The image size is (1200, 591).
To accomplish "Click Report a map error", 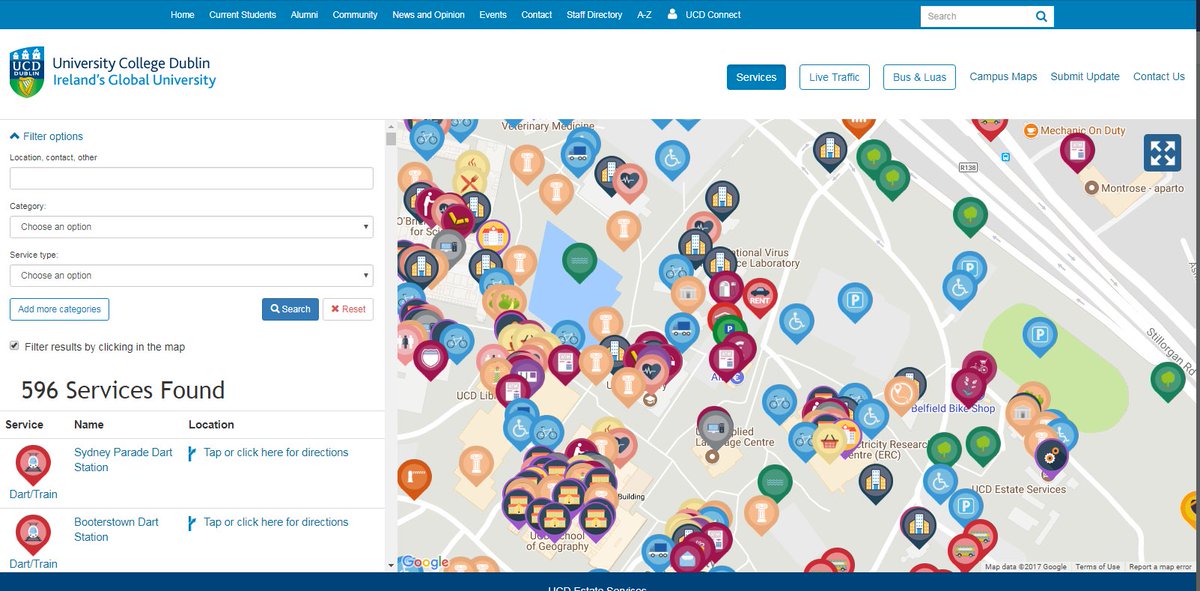I will [1160, 567].
